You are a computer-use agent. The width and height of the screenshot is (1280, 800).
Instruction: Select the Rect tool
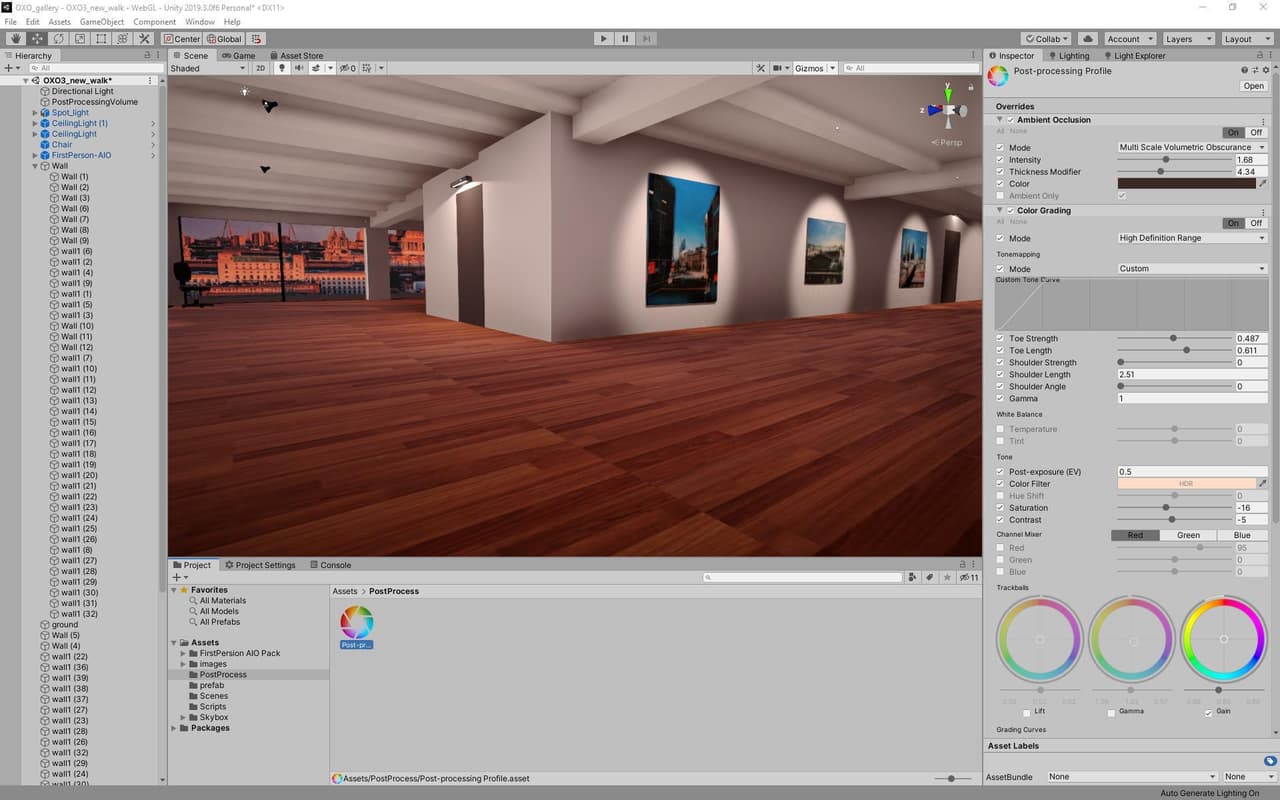[x=101, y=39]
